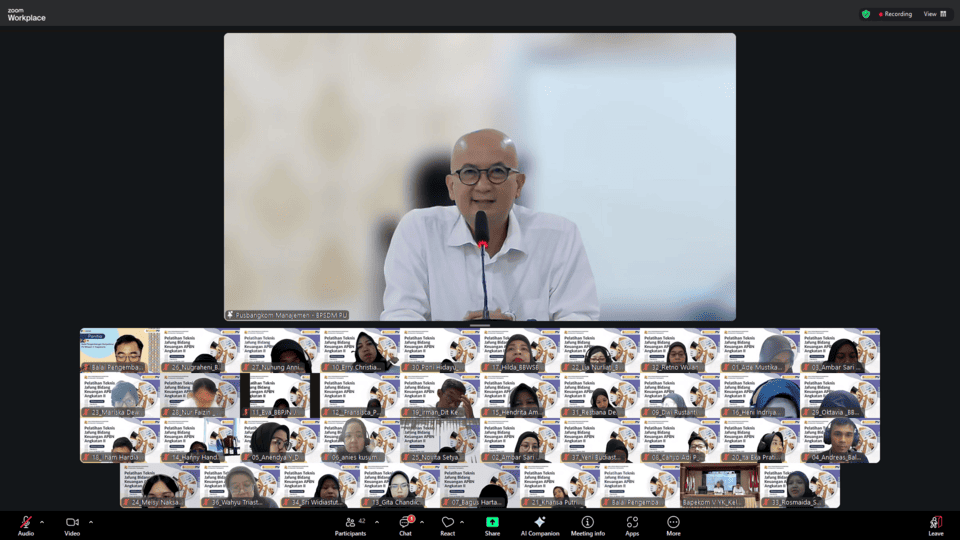Open the Apps panel
Image resolution: width=960 pixels, height=540 pixels.
(632, 524)
